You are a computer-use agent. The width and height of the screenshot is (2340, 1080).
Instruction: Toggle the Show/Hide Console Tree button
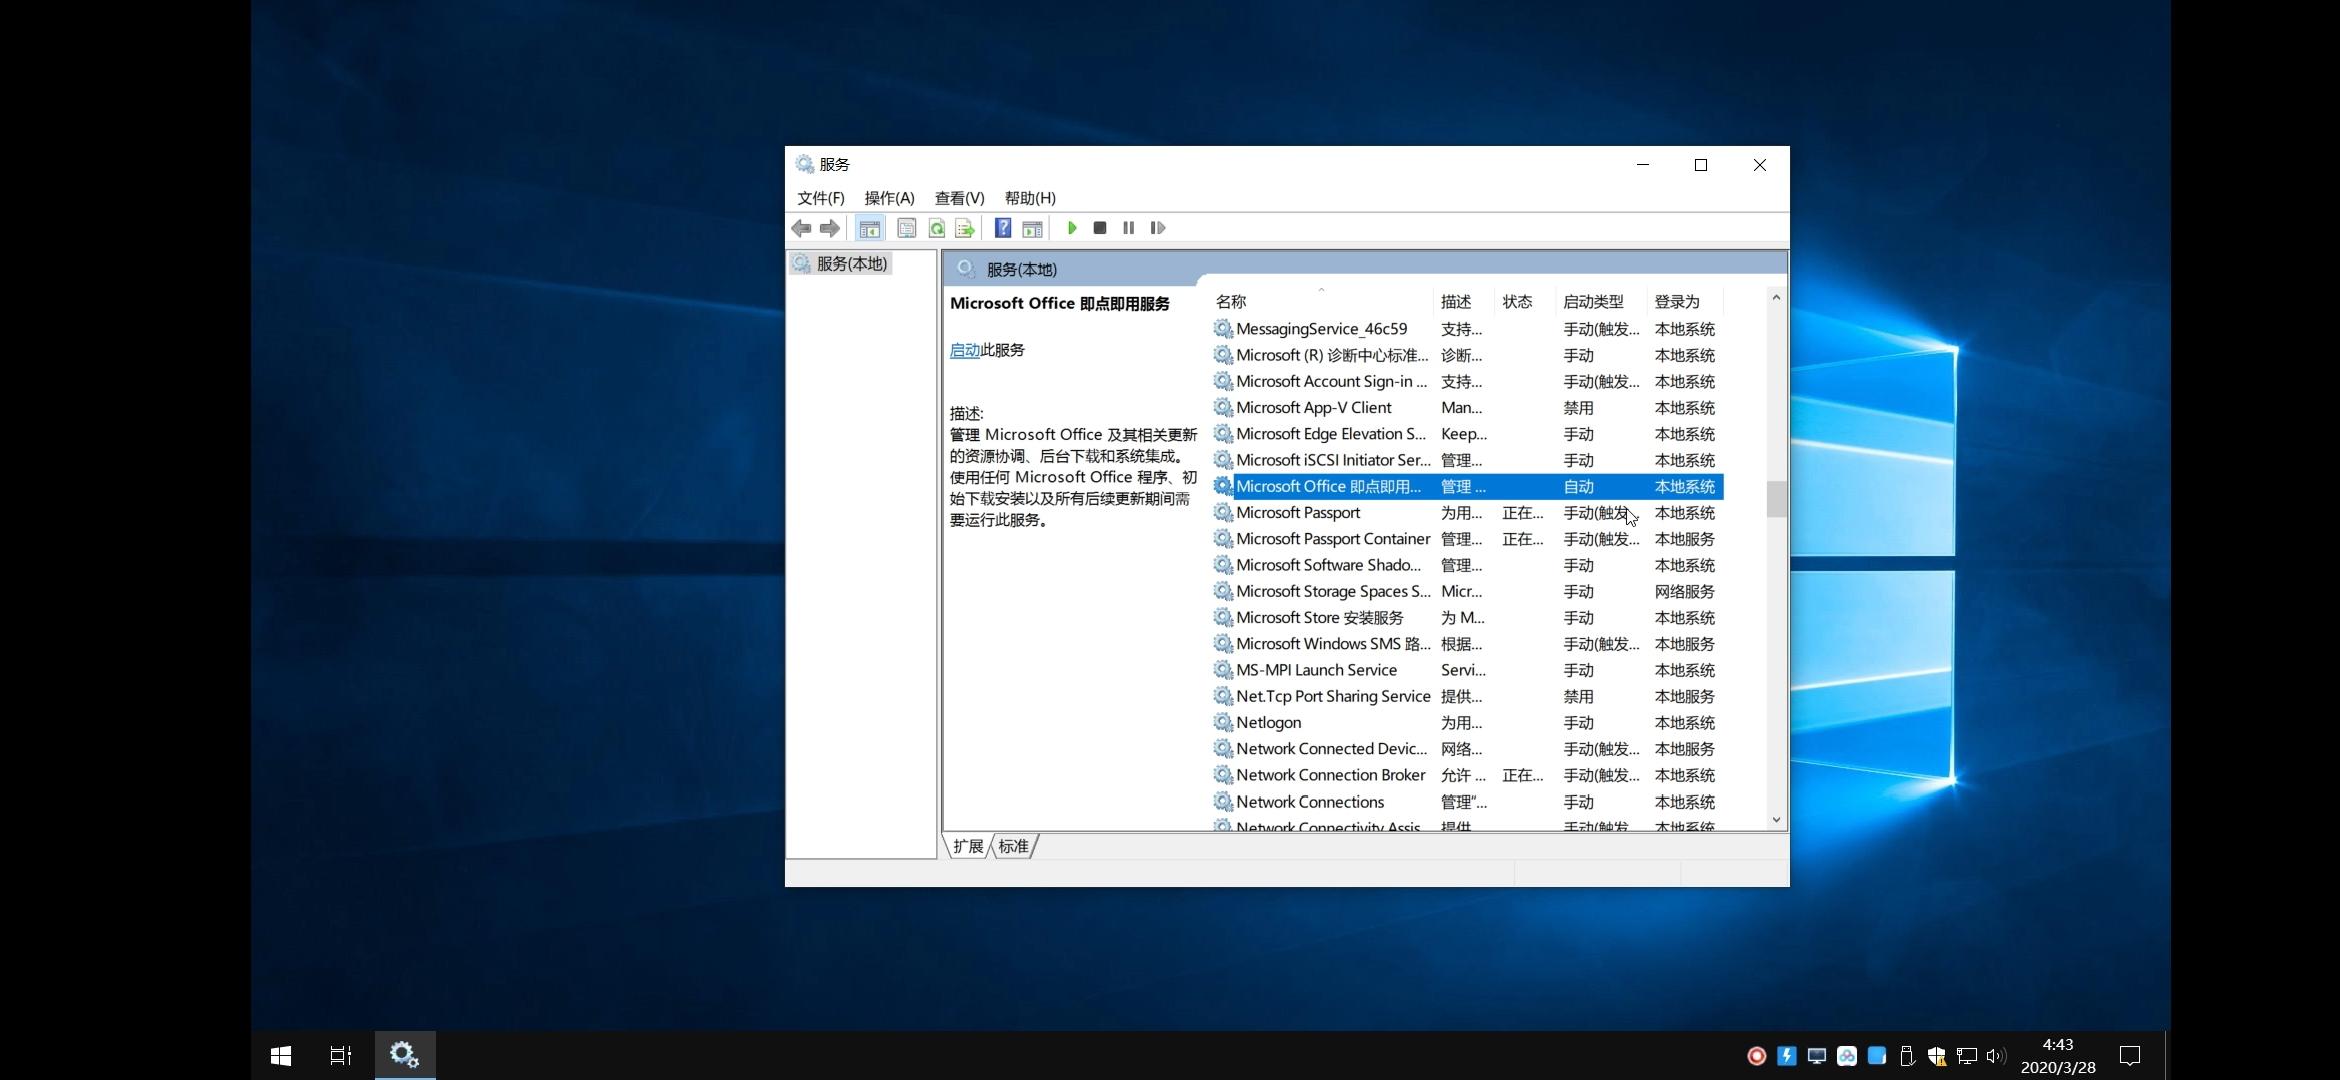[870, 229]
